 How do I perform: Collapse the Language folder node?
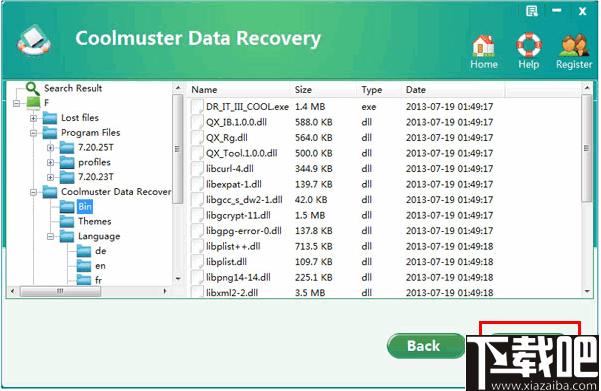(51, 237)
